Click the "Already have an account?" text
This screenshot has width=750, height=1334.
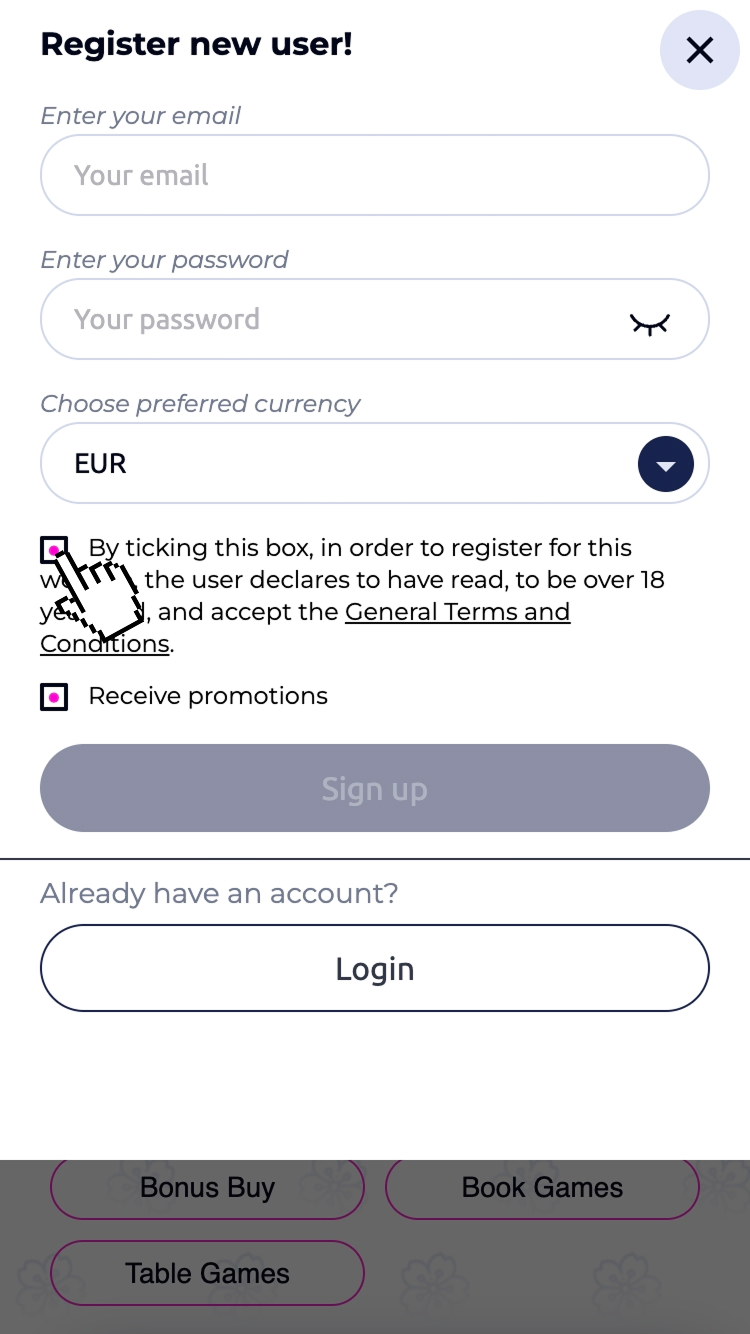pos(219,893)
